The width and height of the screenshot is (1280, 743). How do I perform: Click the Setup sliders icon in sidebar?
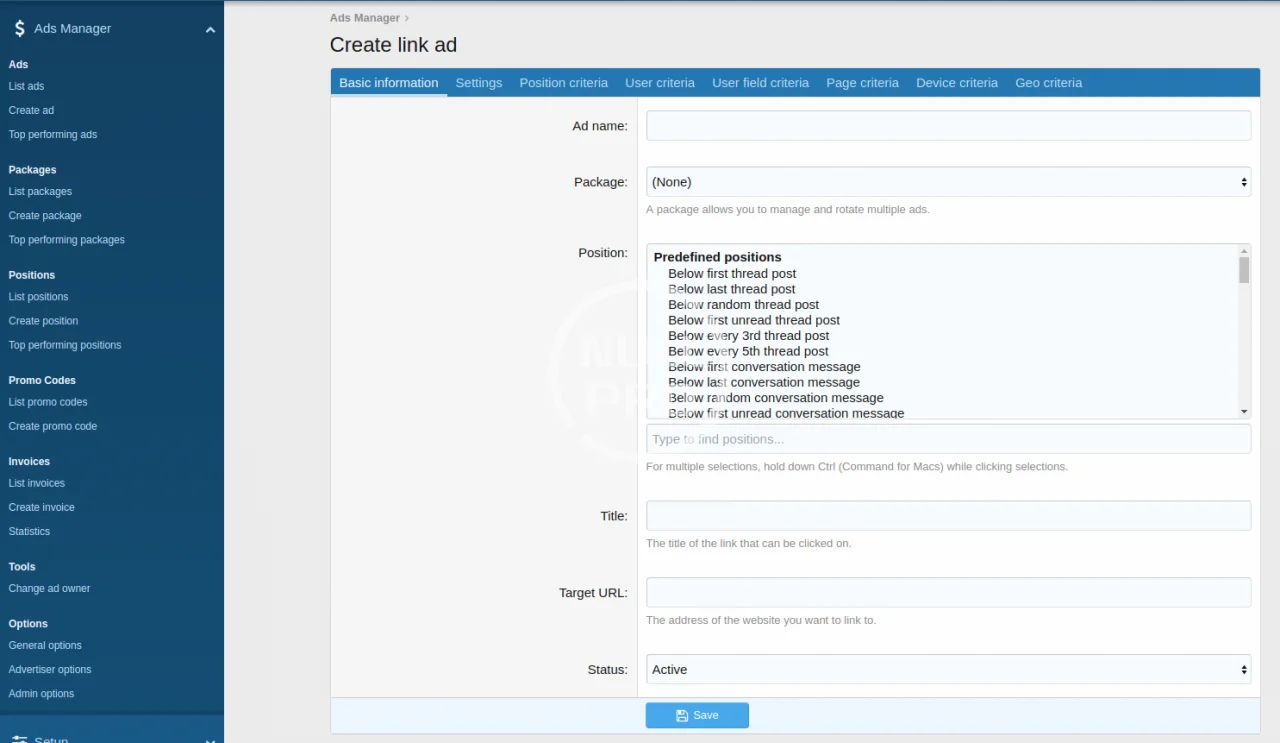pyautogui.click(x=19, y=739)
